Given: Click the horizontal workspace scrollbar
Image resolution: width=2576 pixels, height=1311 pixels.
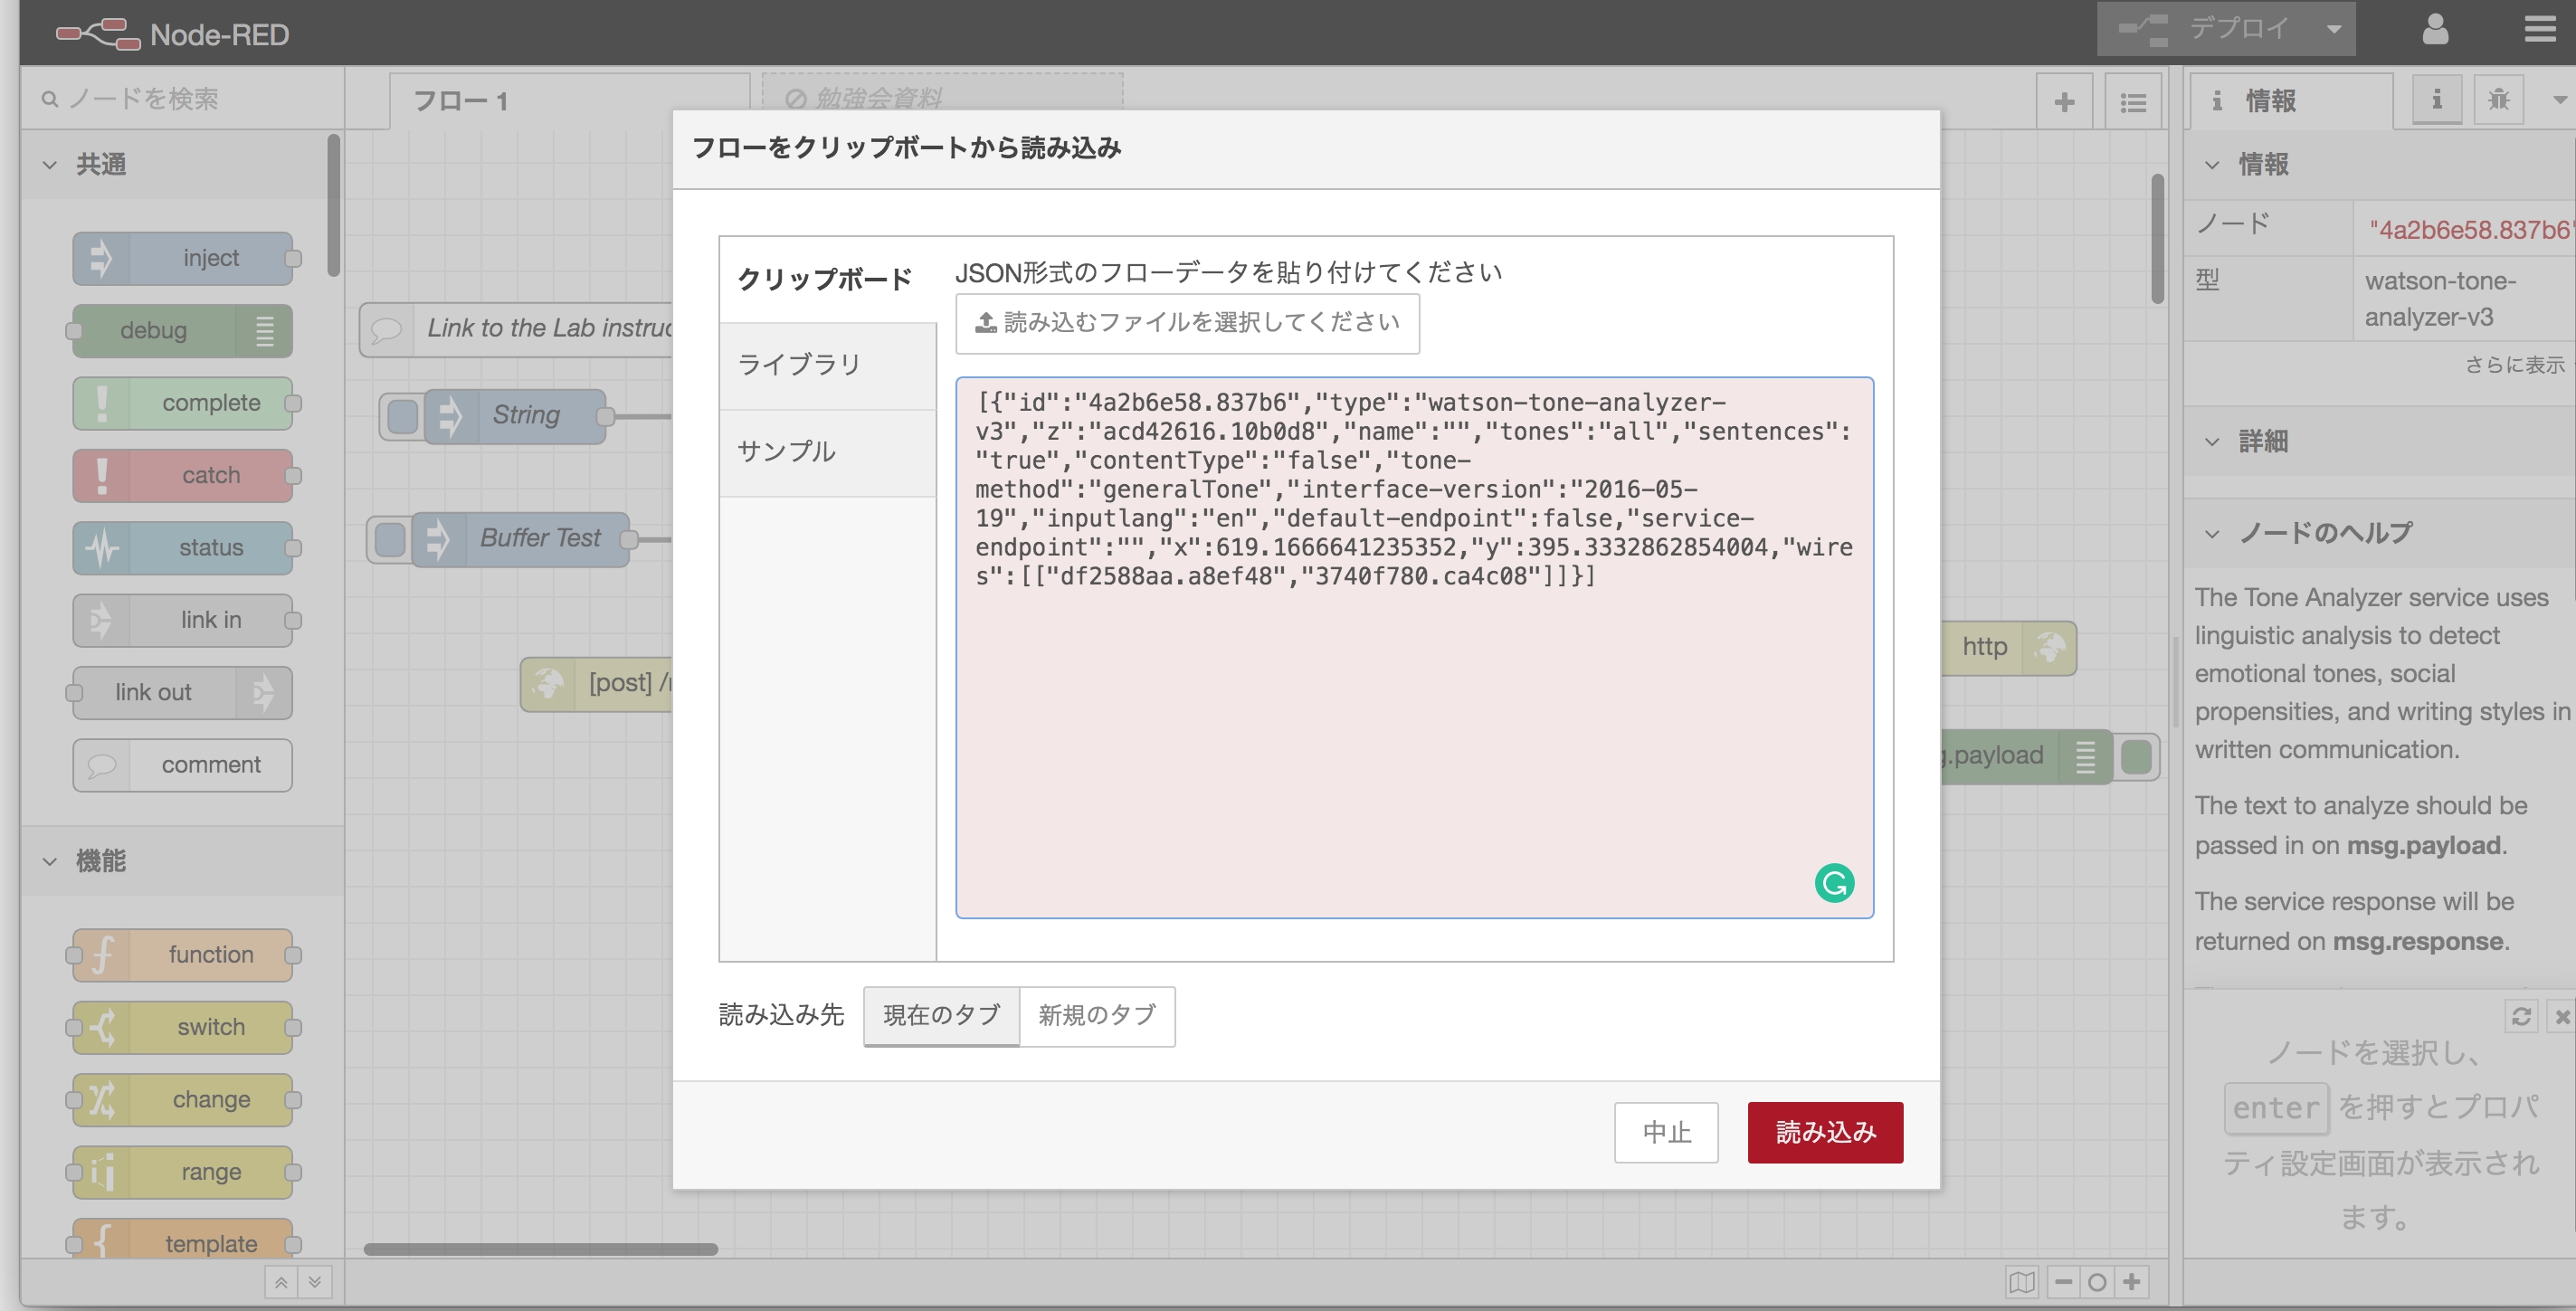Looking at the screenshot, I should [540, 1248].
